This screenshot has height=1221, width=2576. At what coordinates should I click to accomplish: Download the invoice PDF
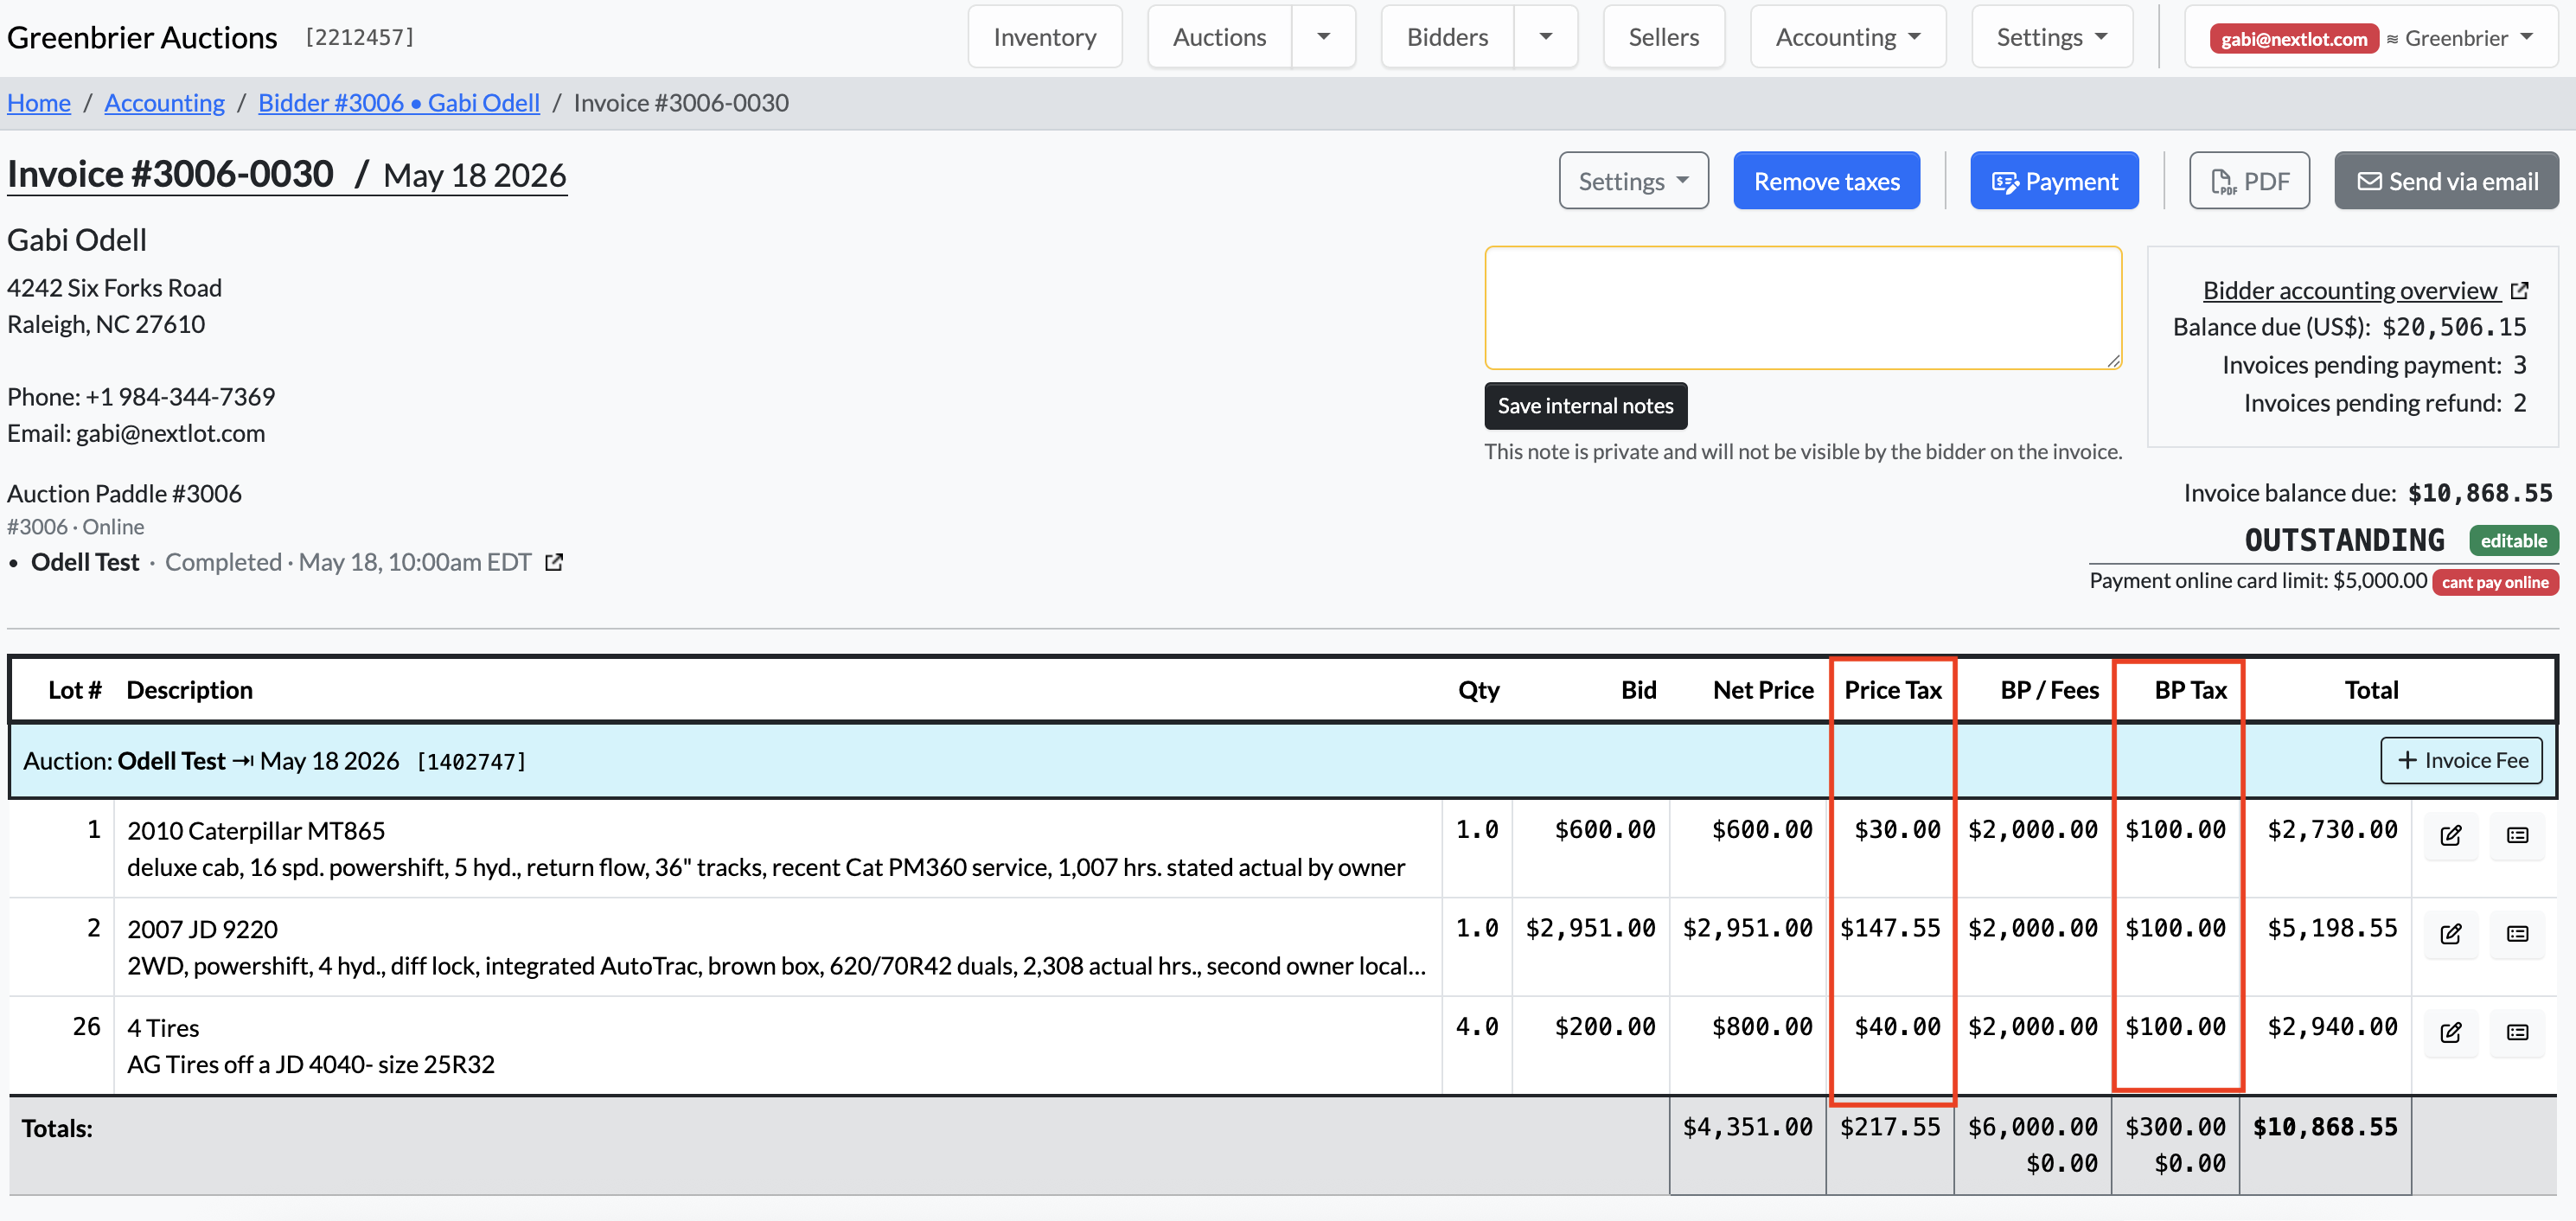(2249, 181)
